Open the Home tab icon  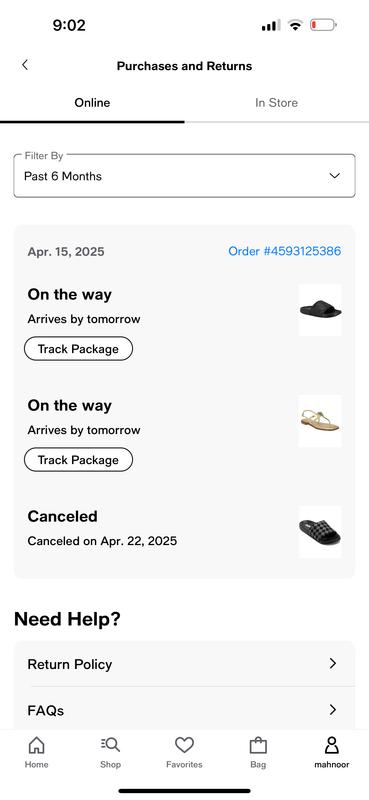[x=36, y=745]
